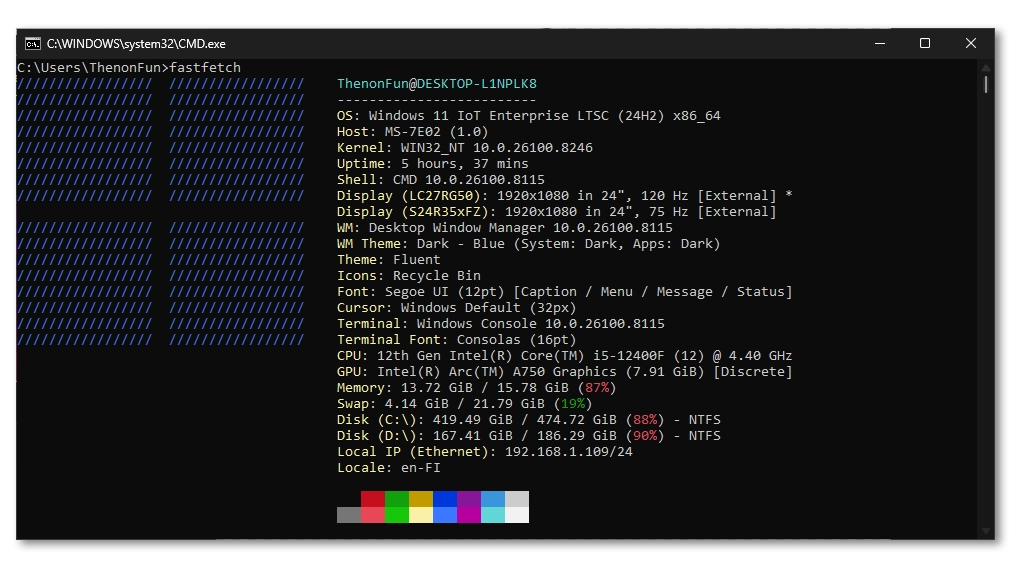Image resolution: width=1012 pixels, height=577 pixels.
Task: Close the CMD.exe window
Action: 971,43
